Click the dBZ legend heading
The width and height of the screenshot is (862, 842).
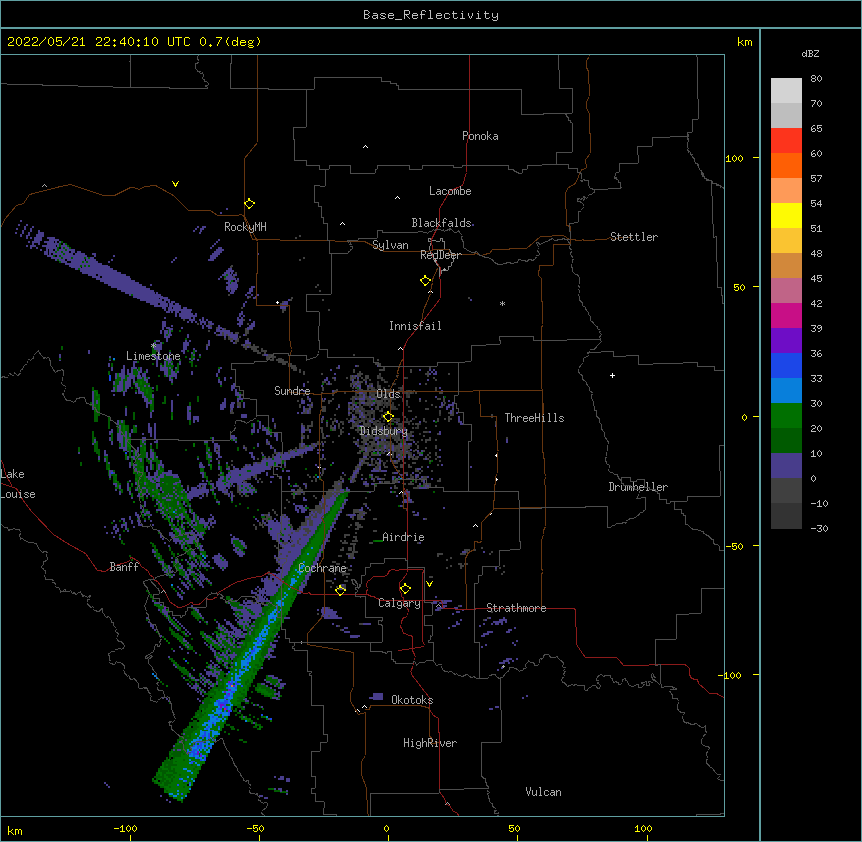810,53
